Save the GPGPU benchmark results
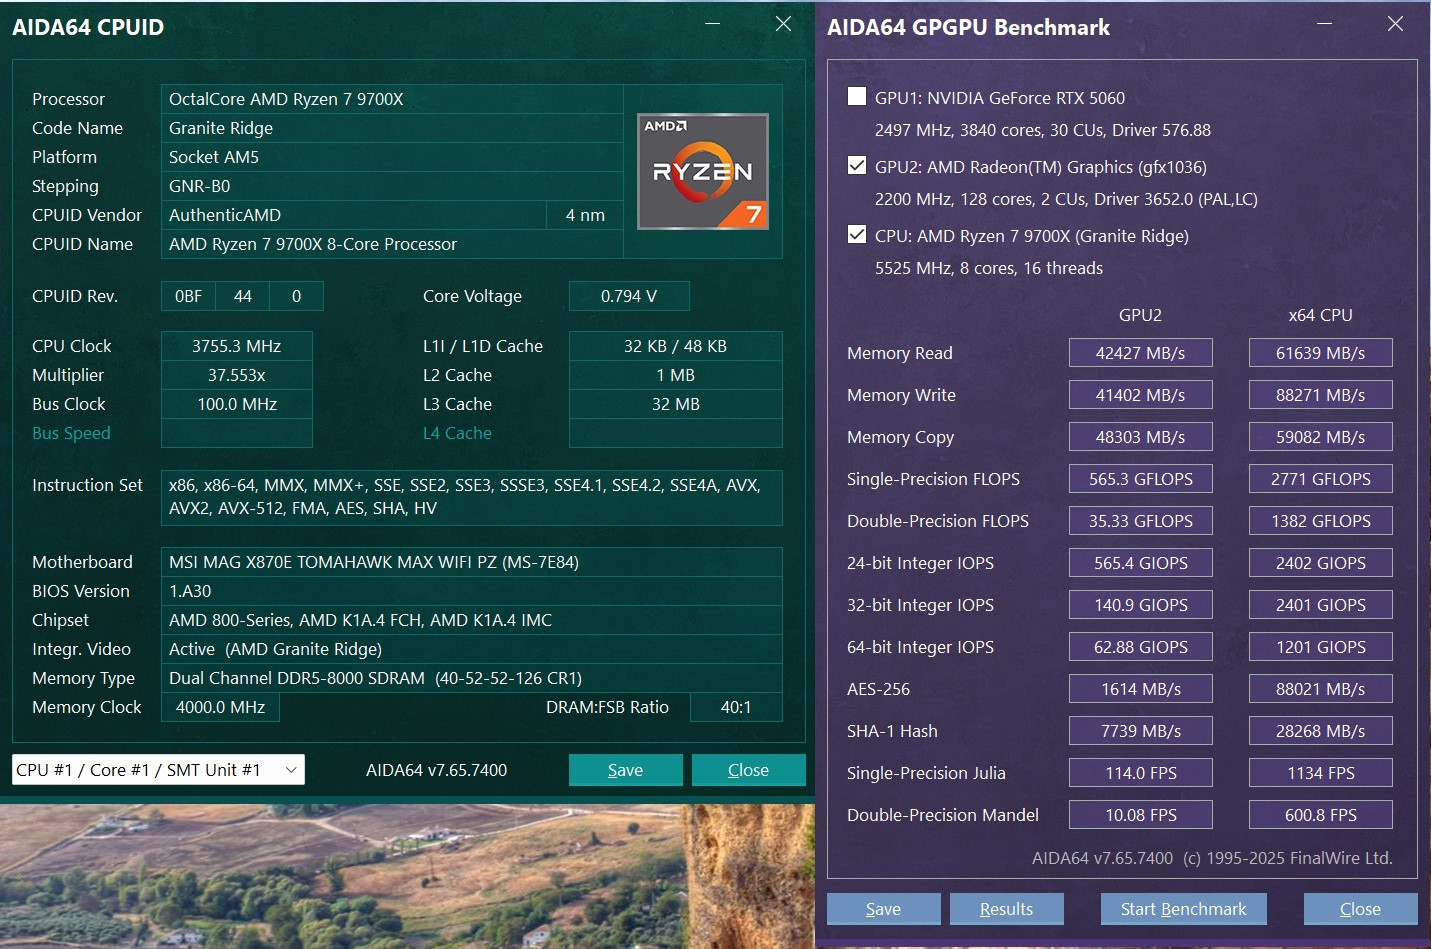This screenshot has height=949, width=1431. [883, 909]
